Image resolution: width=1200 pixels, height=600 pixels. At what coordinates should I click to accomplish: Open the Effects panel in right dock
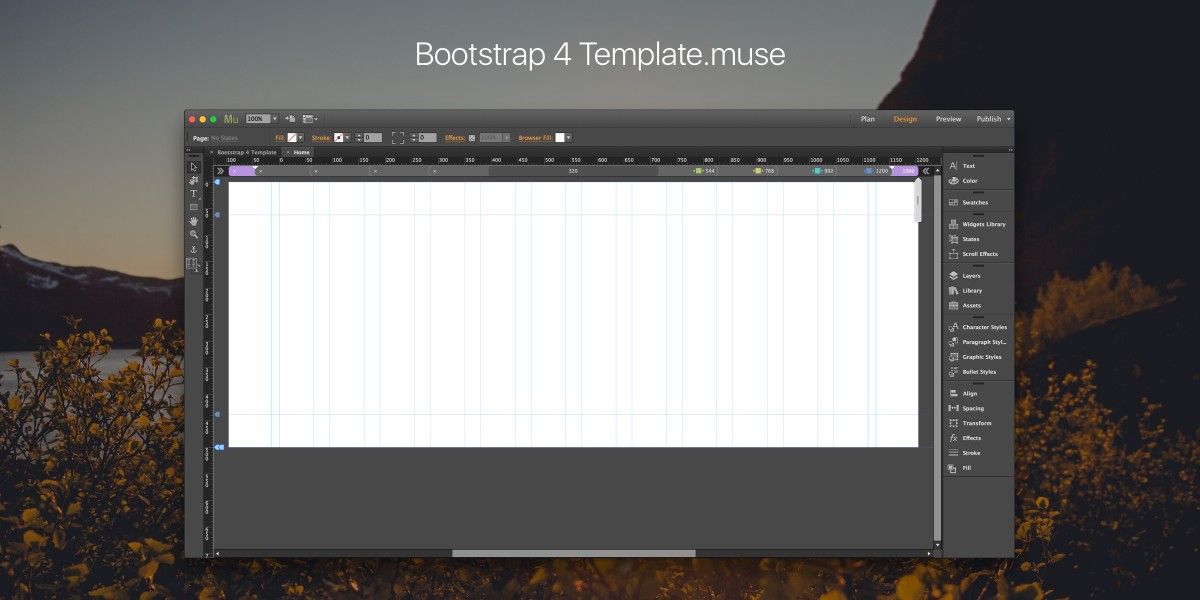point(965,438)
